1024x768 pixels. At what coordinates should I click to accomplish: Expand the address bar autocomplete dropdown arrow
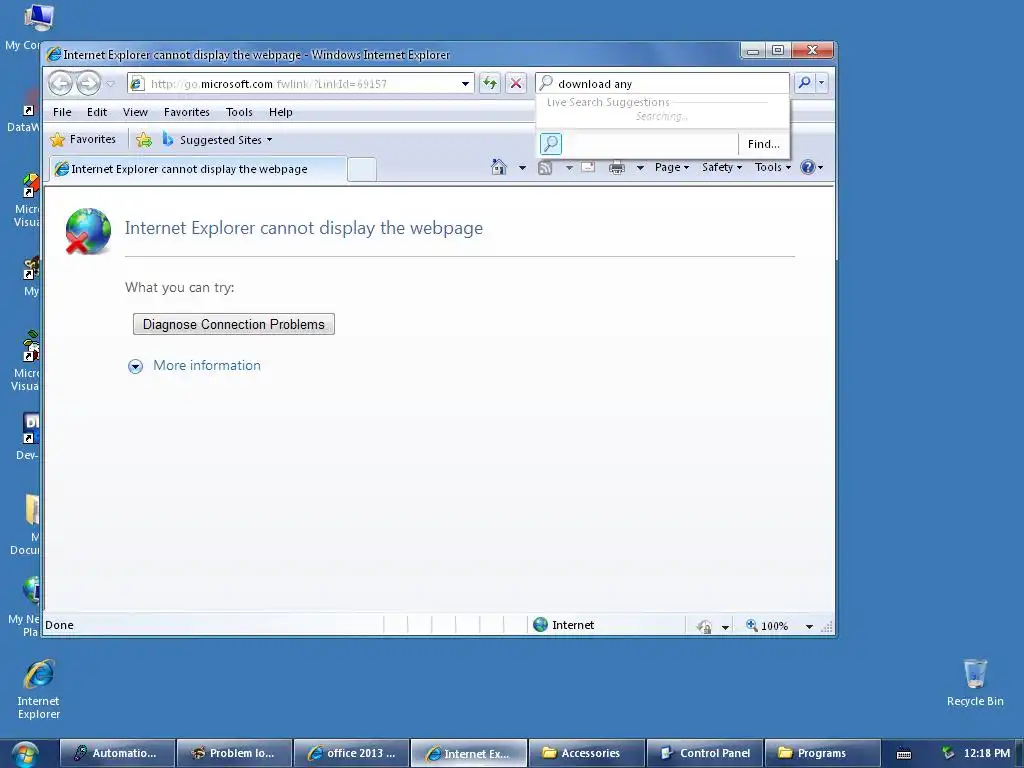click(465, 84)
